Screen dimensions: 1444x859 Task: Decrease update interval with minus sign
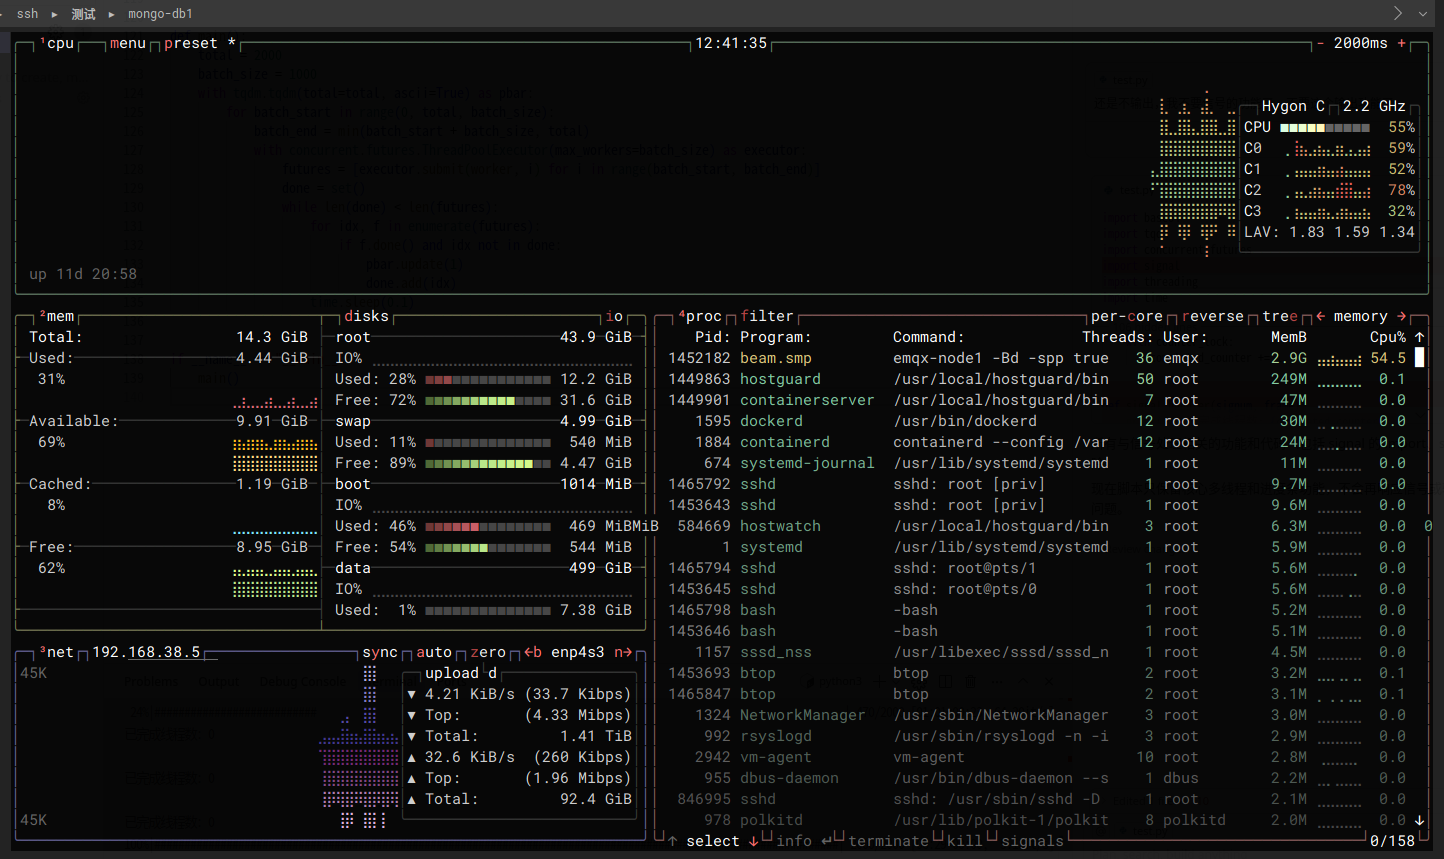point(1320,43)
